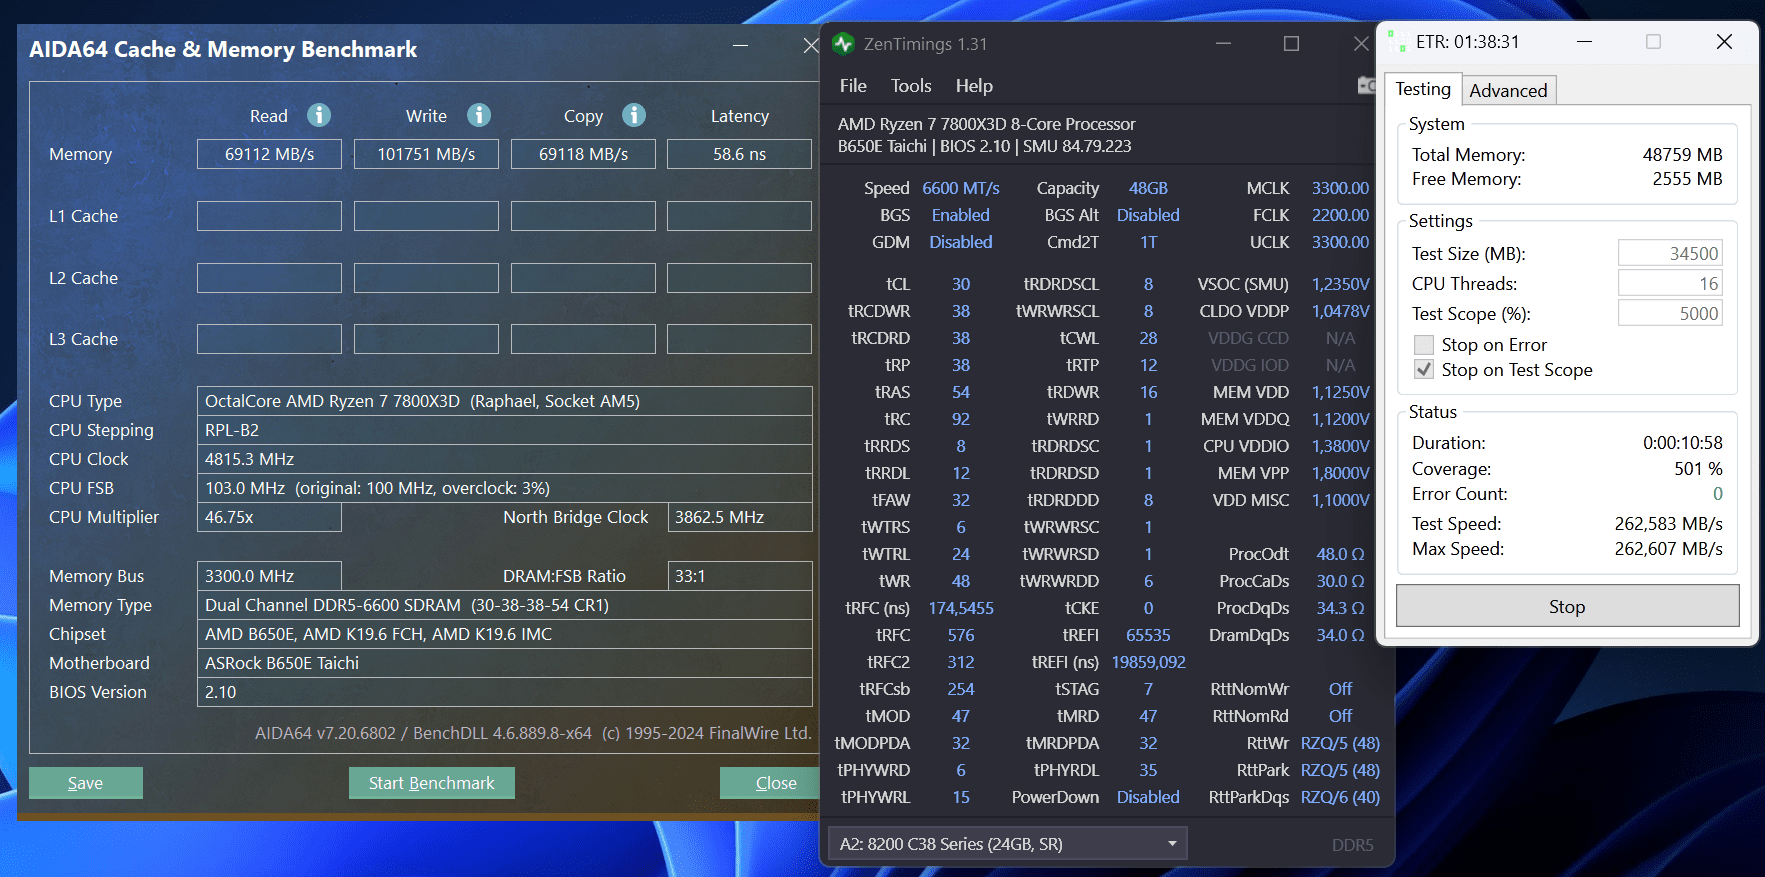Click the ZenTimings screenshot camera icon

coord(1366,86)
